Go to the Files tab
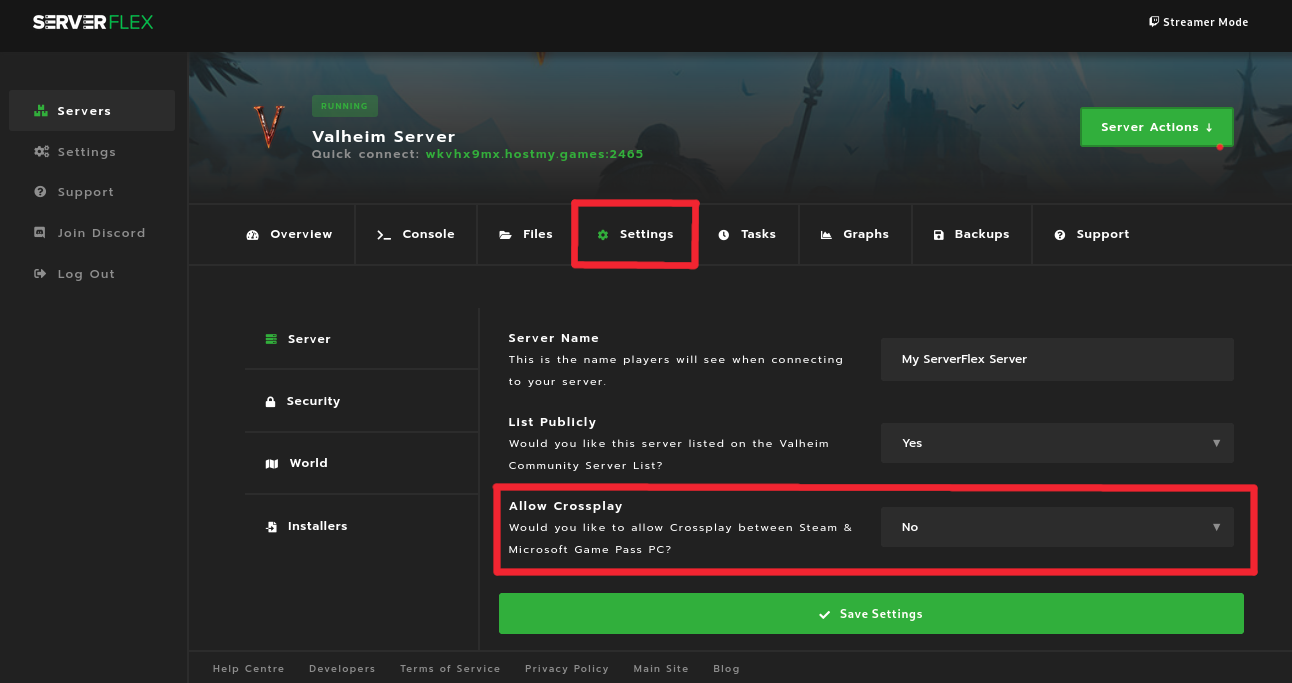The width and height of the screenshot is (1292, 683). 526,234
